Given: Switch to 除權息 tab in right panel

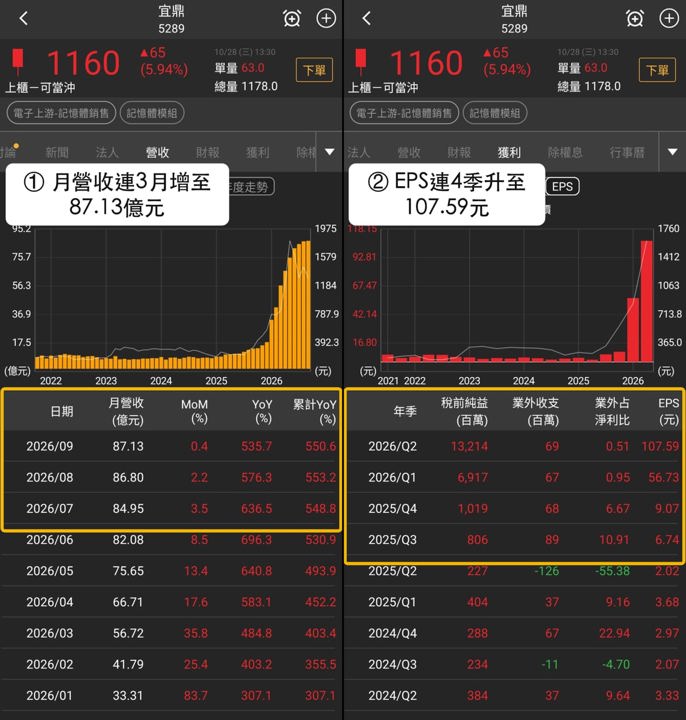Looking at the screenshot, I should (x=565, y=152).
